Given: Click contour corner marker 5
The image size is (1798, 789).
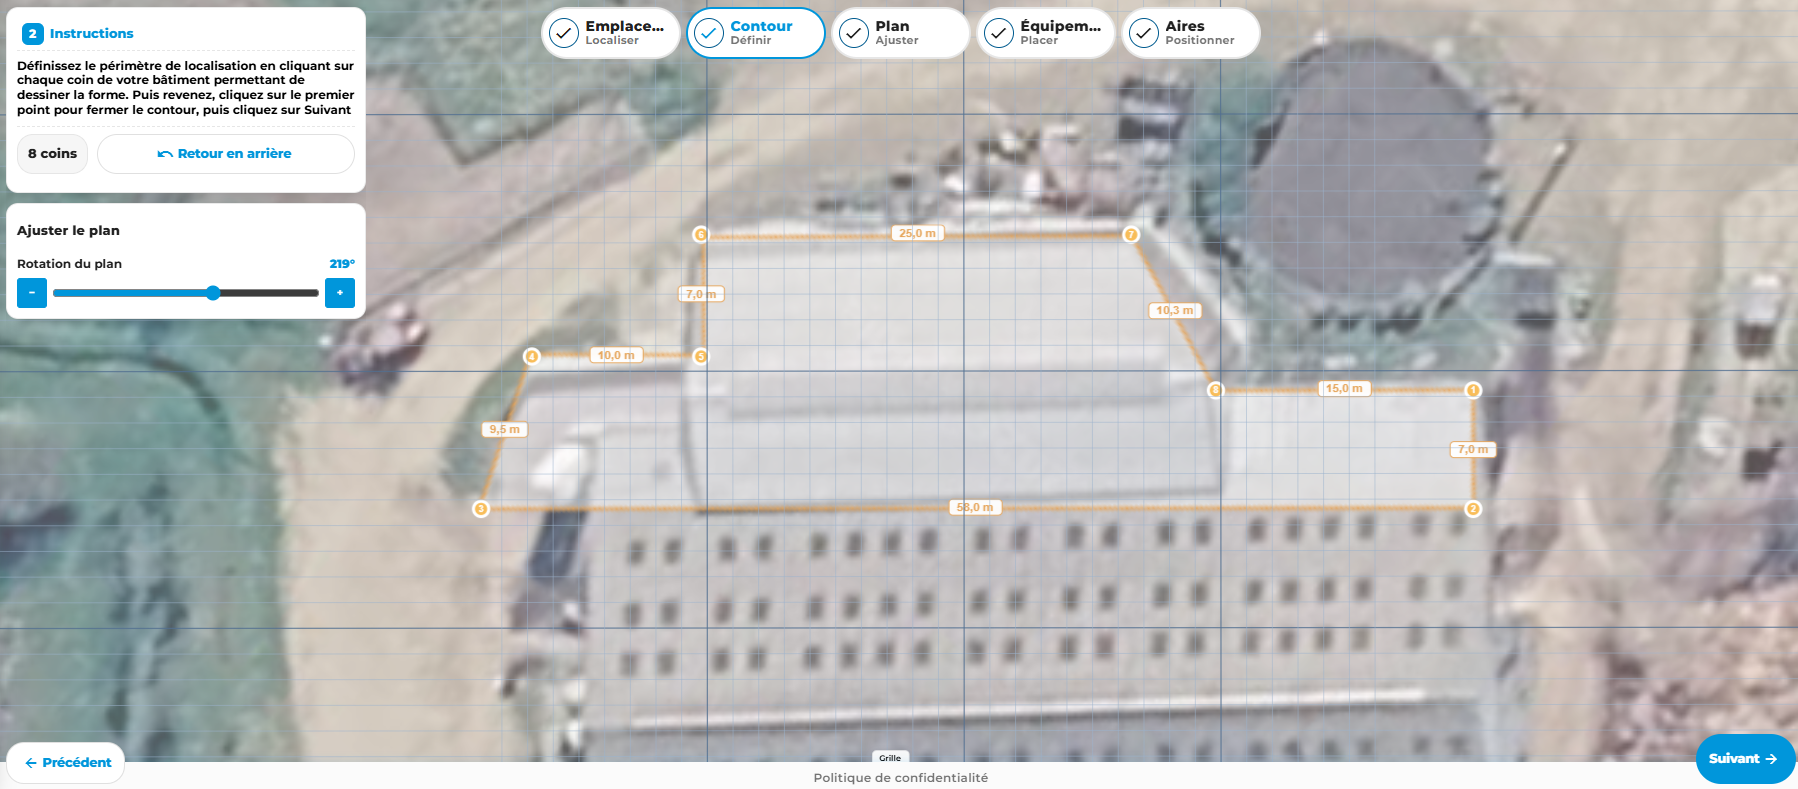Looking at the screenshot, I should (x=701, y=356).
